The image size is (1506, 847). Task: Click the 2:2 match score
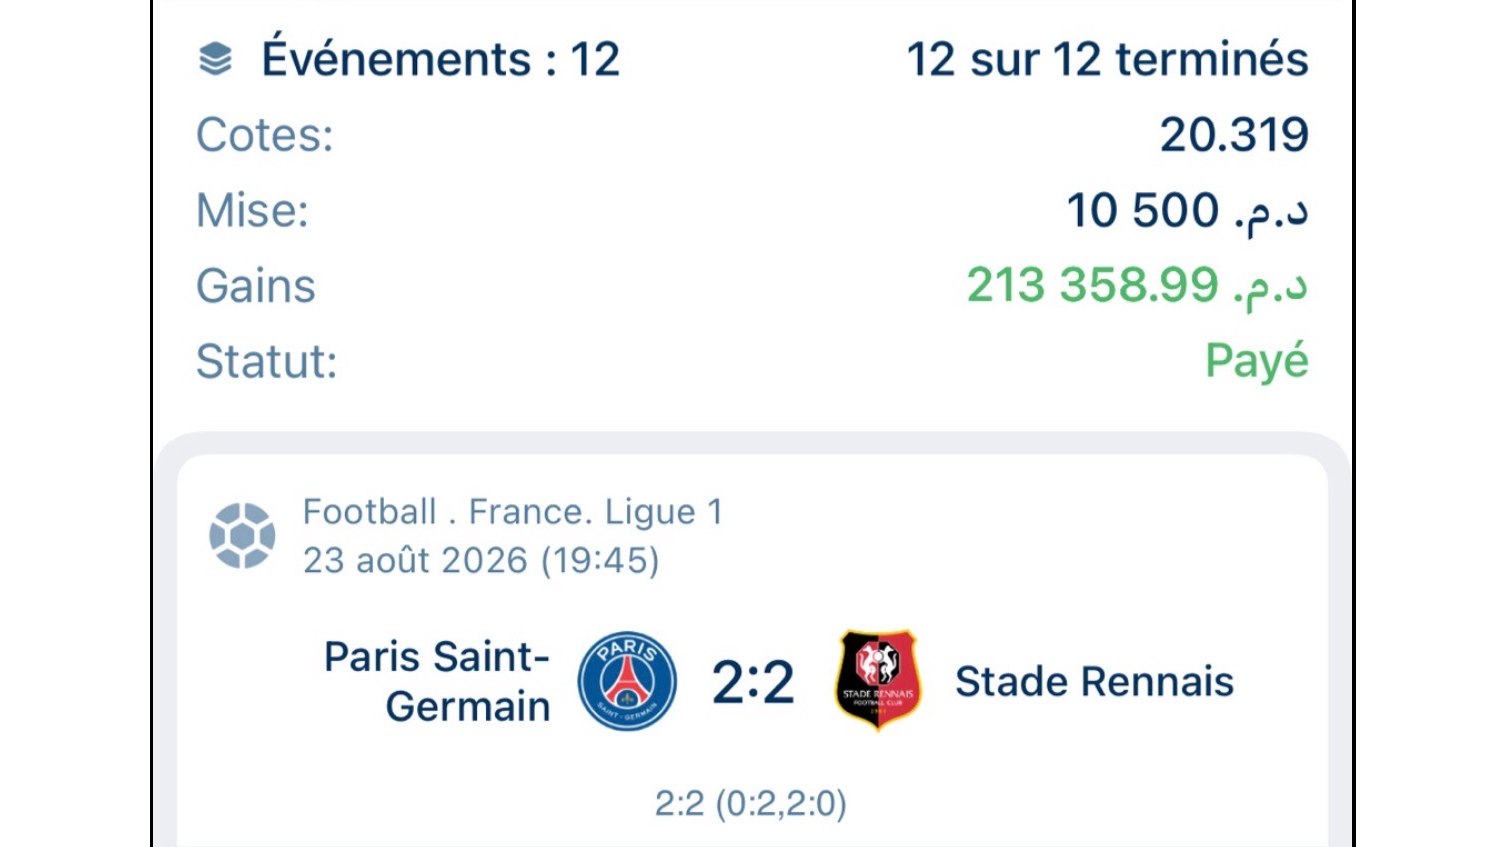753,682
